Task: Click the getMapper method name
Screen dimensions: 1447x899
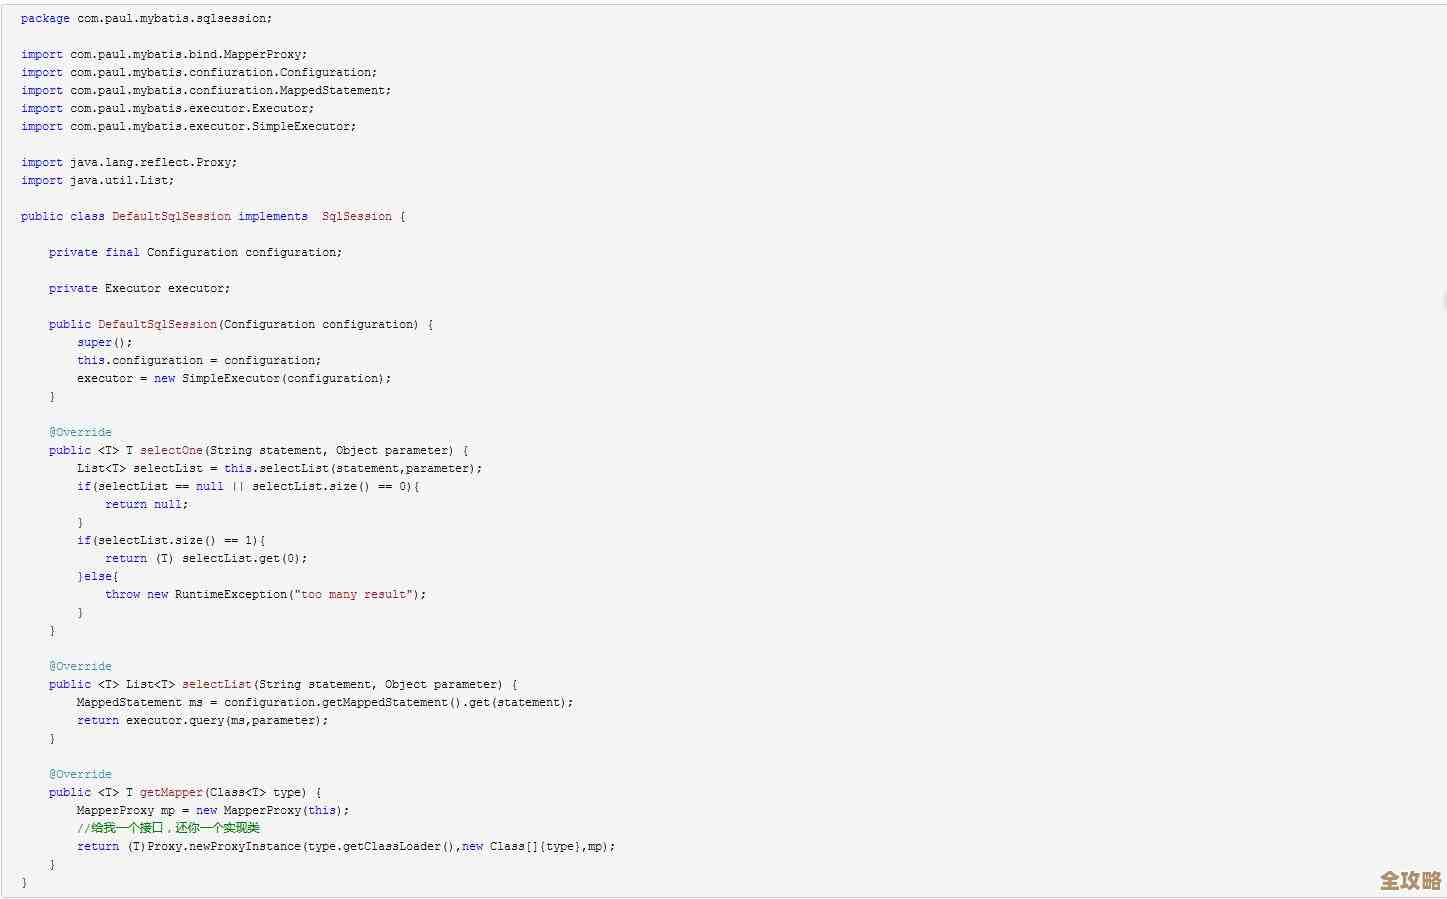Action: coord(171,792)
